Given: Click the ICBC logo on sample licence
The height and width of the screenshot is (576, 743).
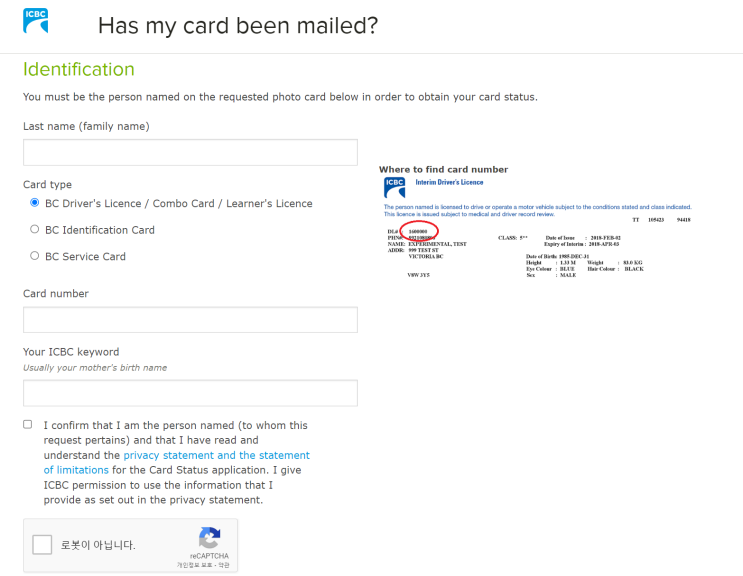Looking at the screenshot, I should 394,187.
